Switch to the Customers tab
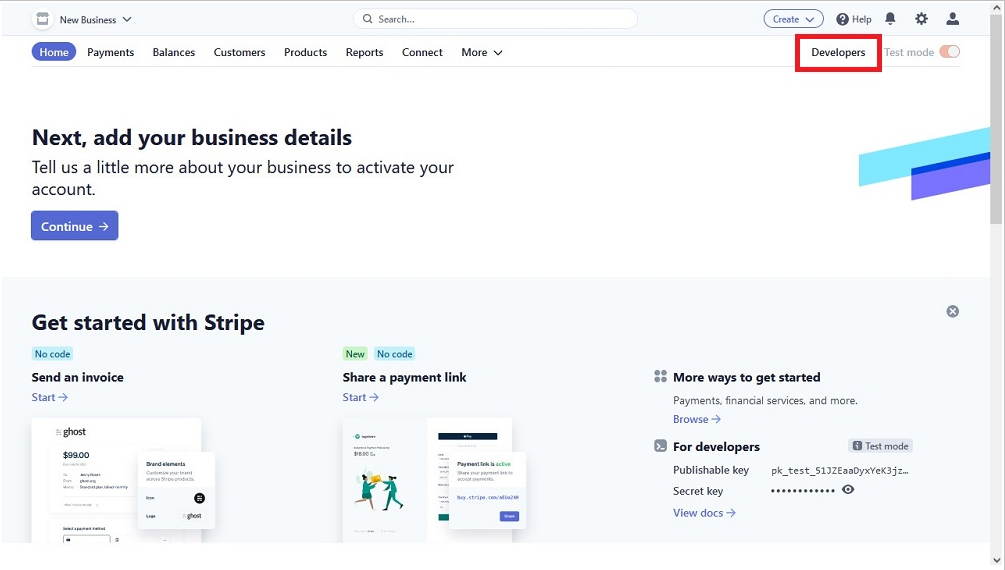Image resolution: width=1005 pixels, height=570 pixels. (x=239, y=53)
